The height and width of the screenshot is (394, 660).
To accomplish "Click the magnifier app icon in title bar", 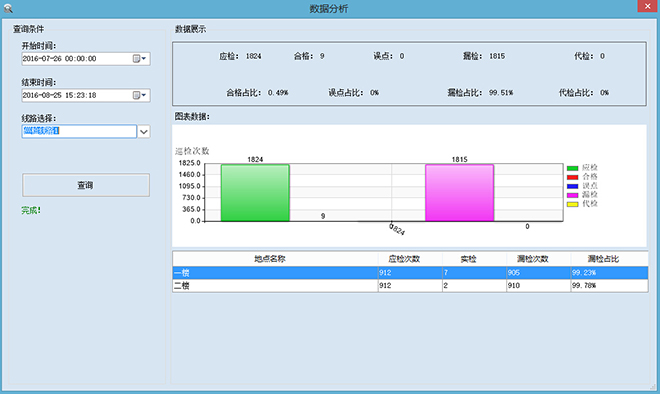I will coord(8,8).
